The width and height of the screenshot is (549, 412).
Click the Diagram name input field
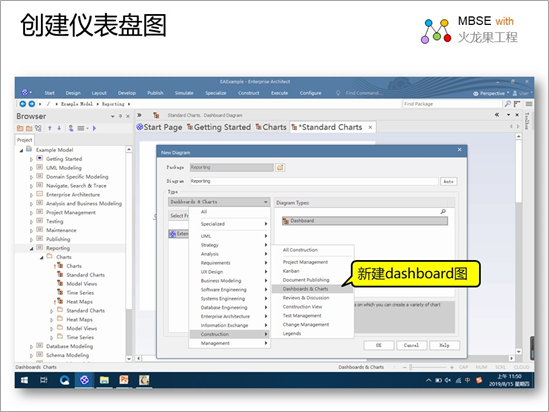pos(314,181)
